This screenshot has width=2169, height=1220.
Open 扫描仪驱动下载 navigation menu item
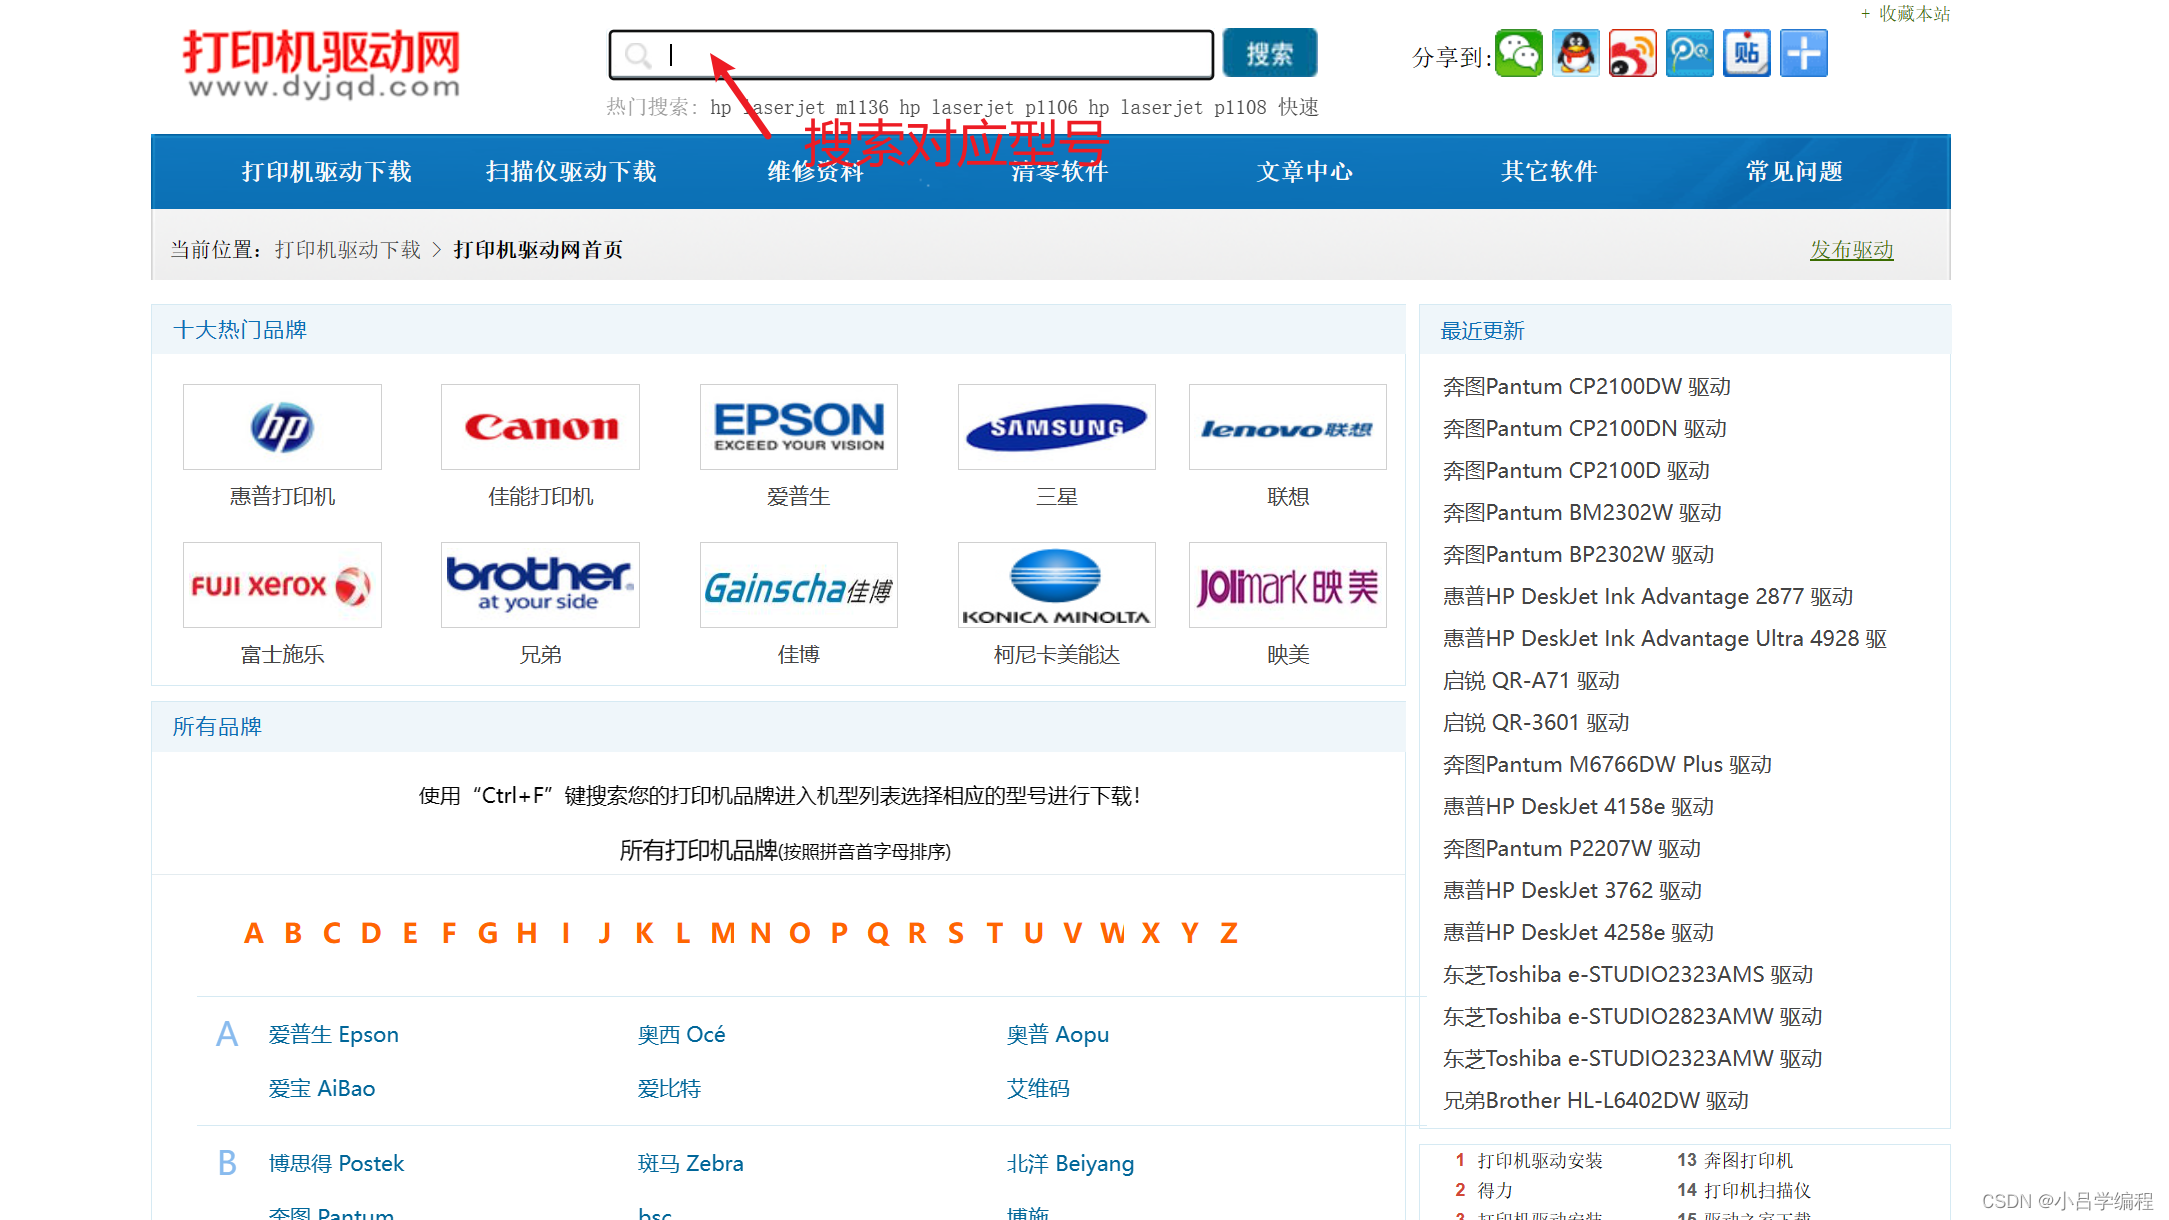point(571,172)
